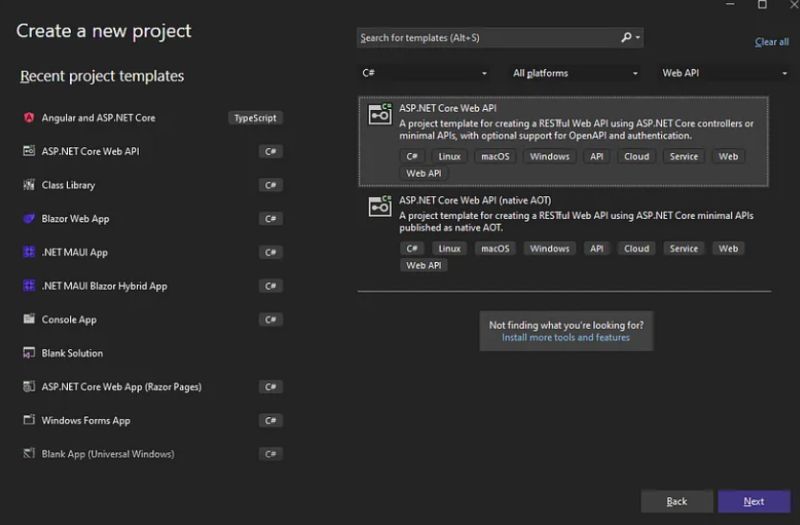
Task: Select Angular and ASP.NET Core recent template
Action: pos(152,118)
